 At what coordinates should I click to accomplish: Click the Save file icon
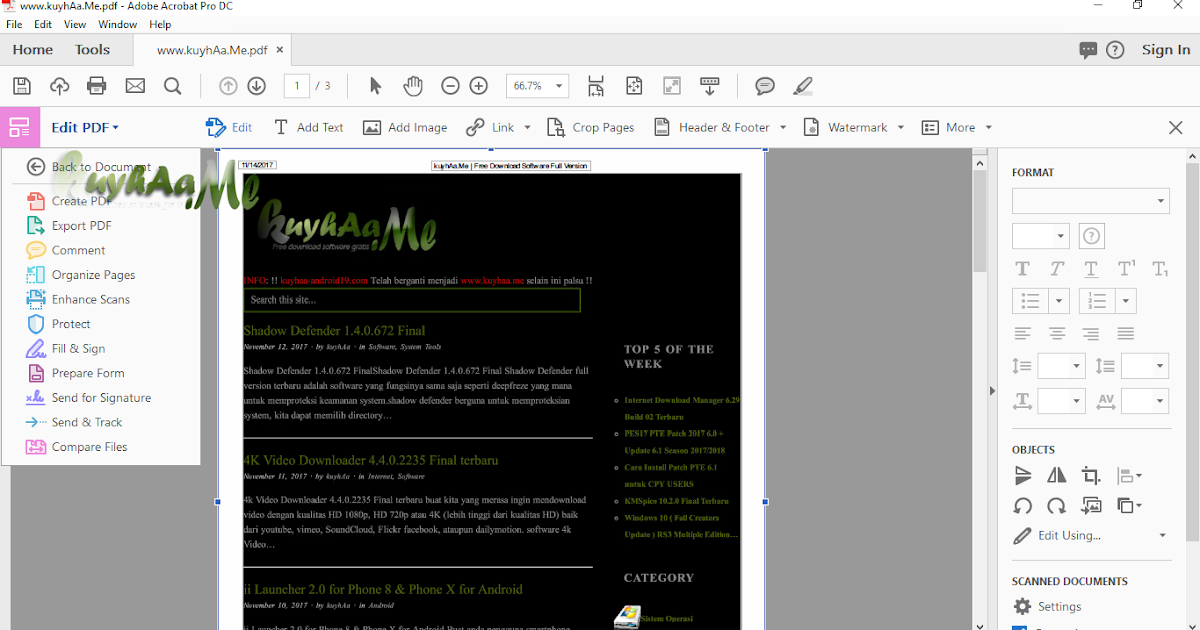click(x=22, y=86)
